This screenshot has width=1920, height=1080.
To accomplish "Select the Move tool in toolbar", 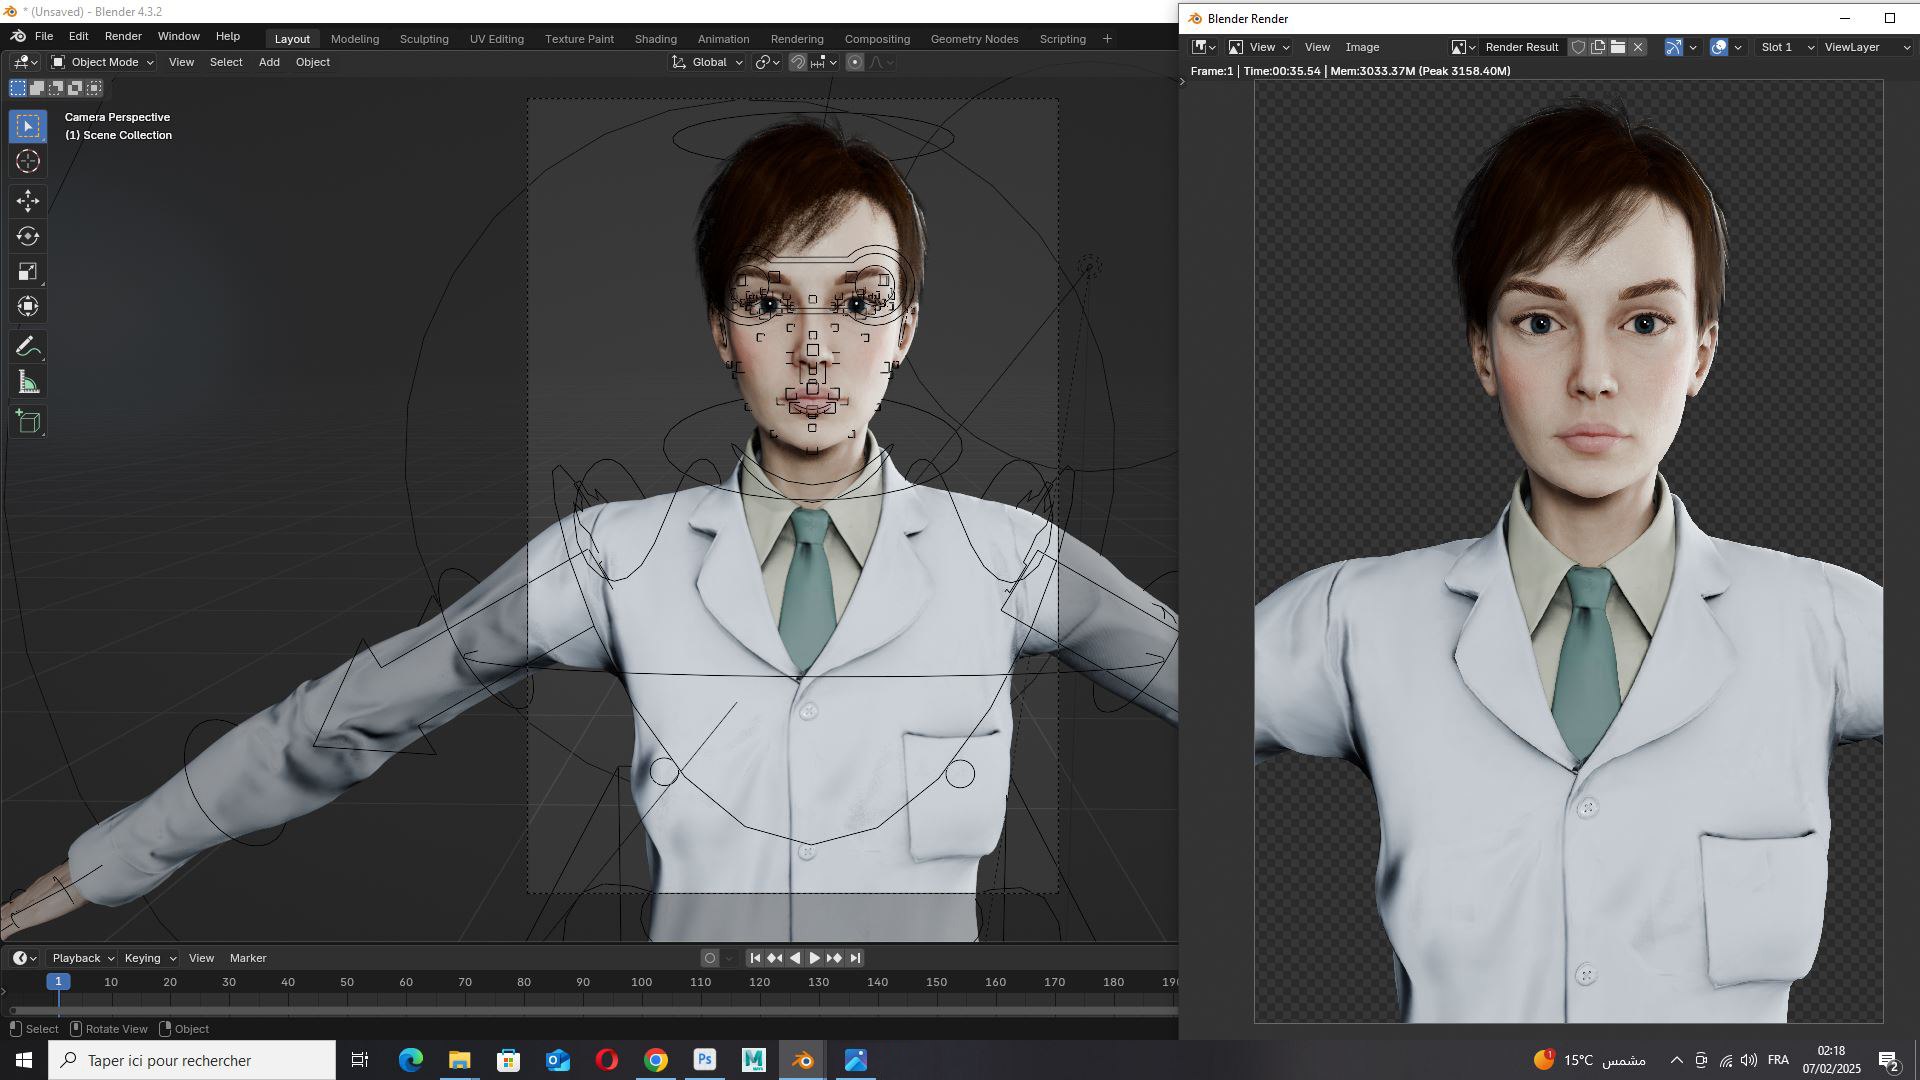I will 28,200.
